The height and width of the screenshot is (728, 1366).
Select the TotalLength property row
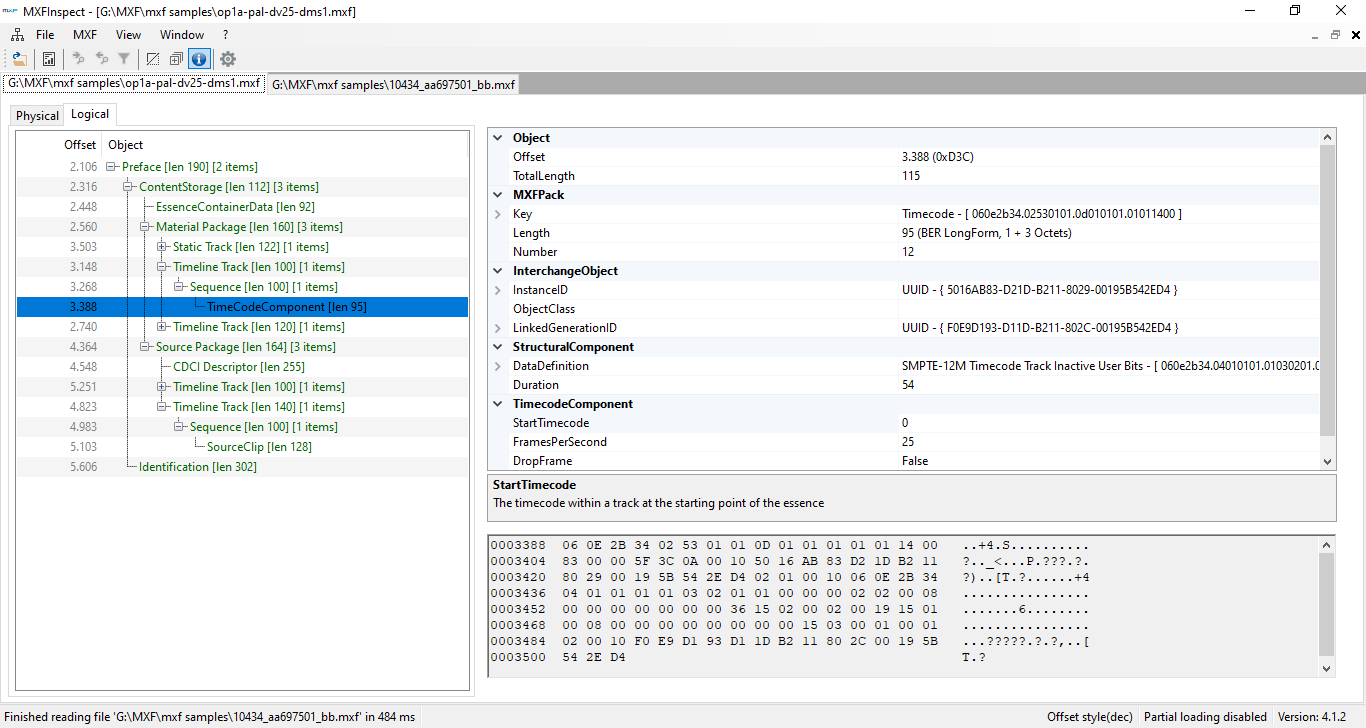pyautogui.click(x=904, y=176)
